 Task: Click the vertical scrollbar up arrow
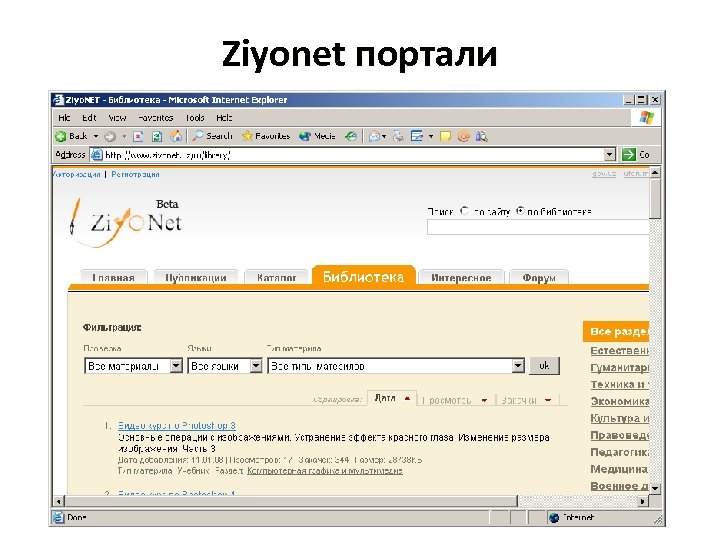click(655, 173)
